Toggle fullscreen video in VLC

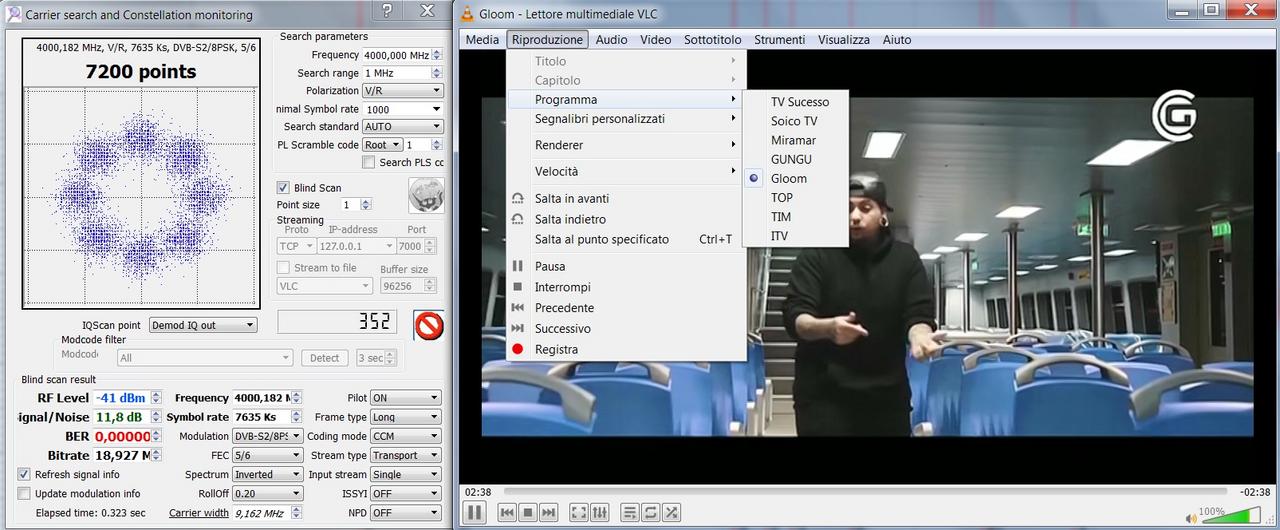click(x=579, y=512)
